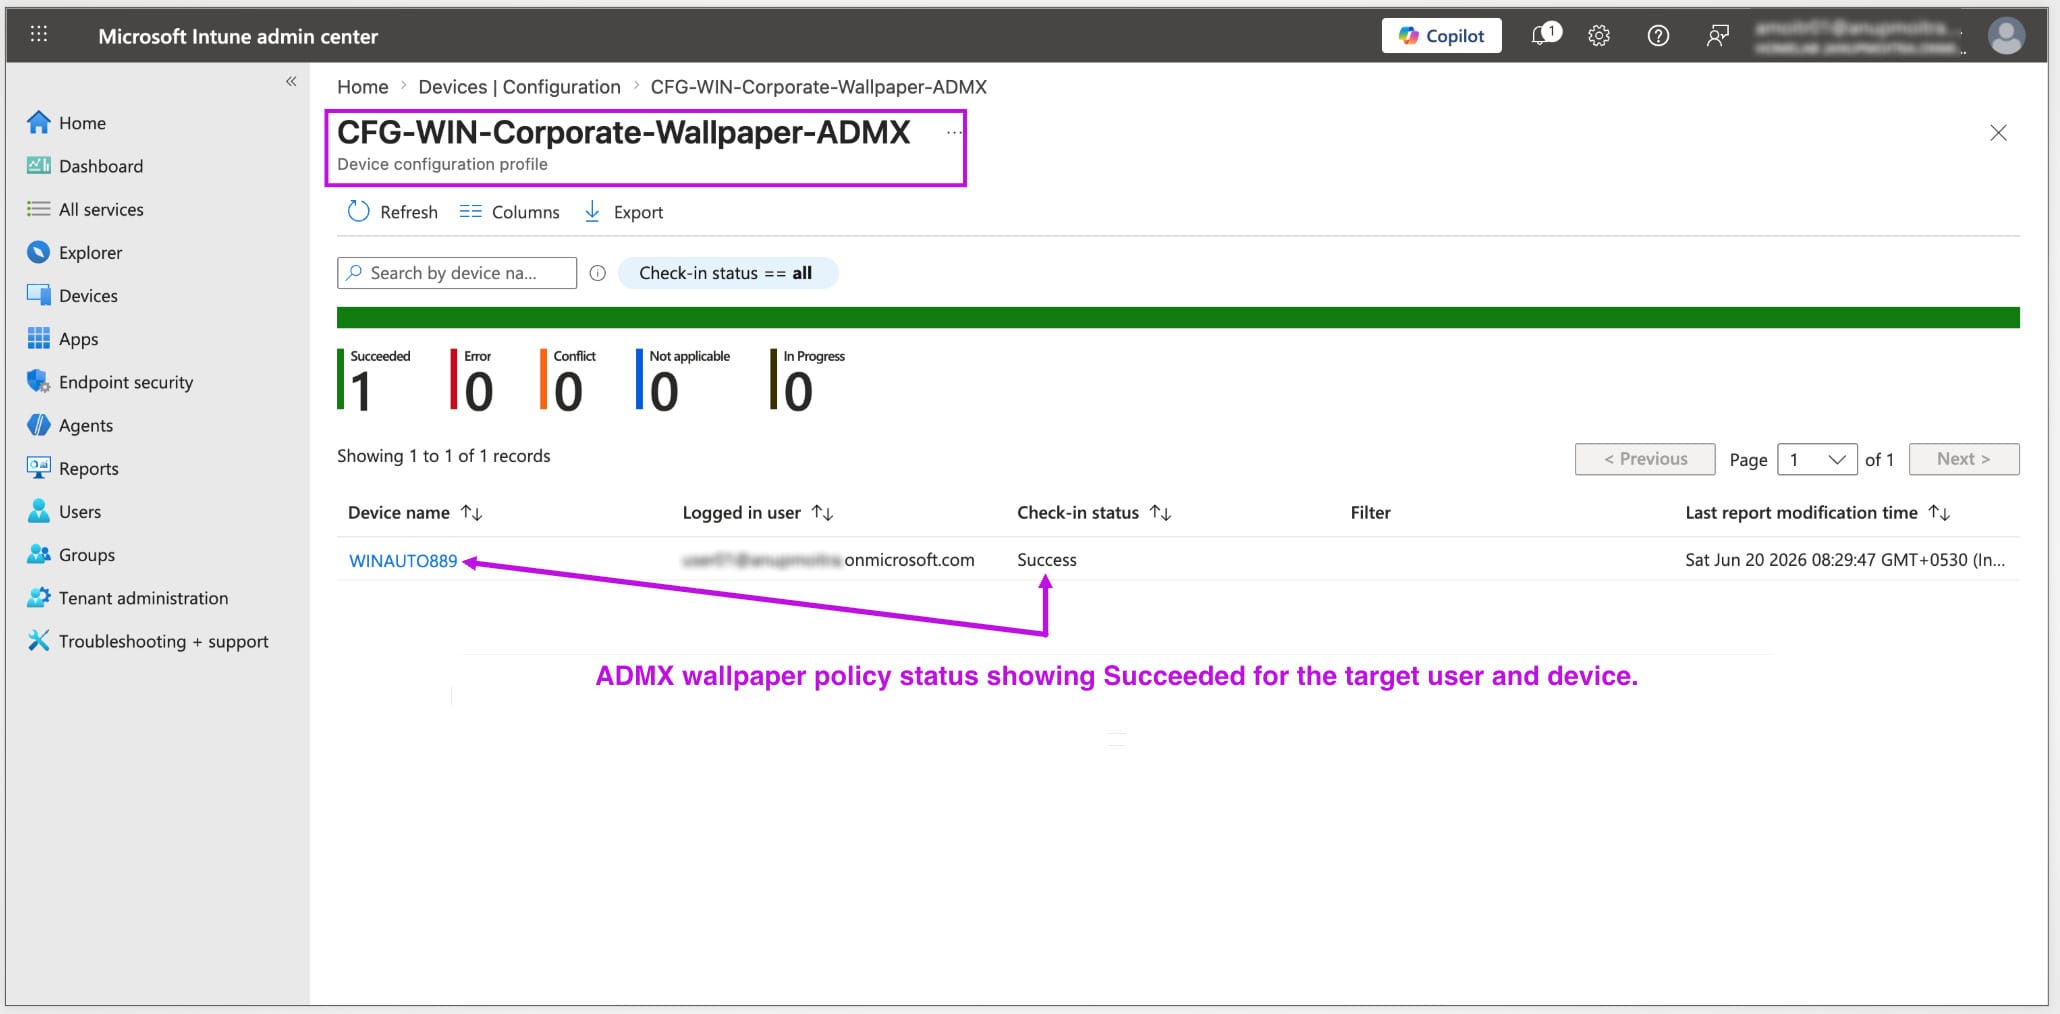Click the Conflict count tile

click(568, 380)
